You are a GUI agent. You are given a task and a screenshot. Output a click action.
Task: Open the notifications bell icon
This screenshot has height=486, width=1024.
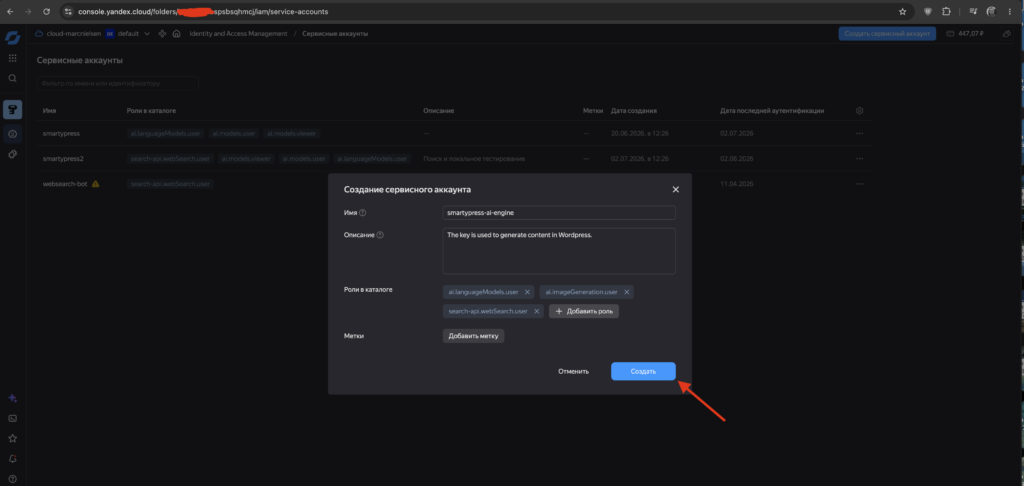click(x=12, y=459)
